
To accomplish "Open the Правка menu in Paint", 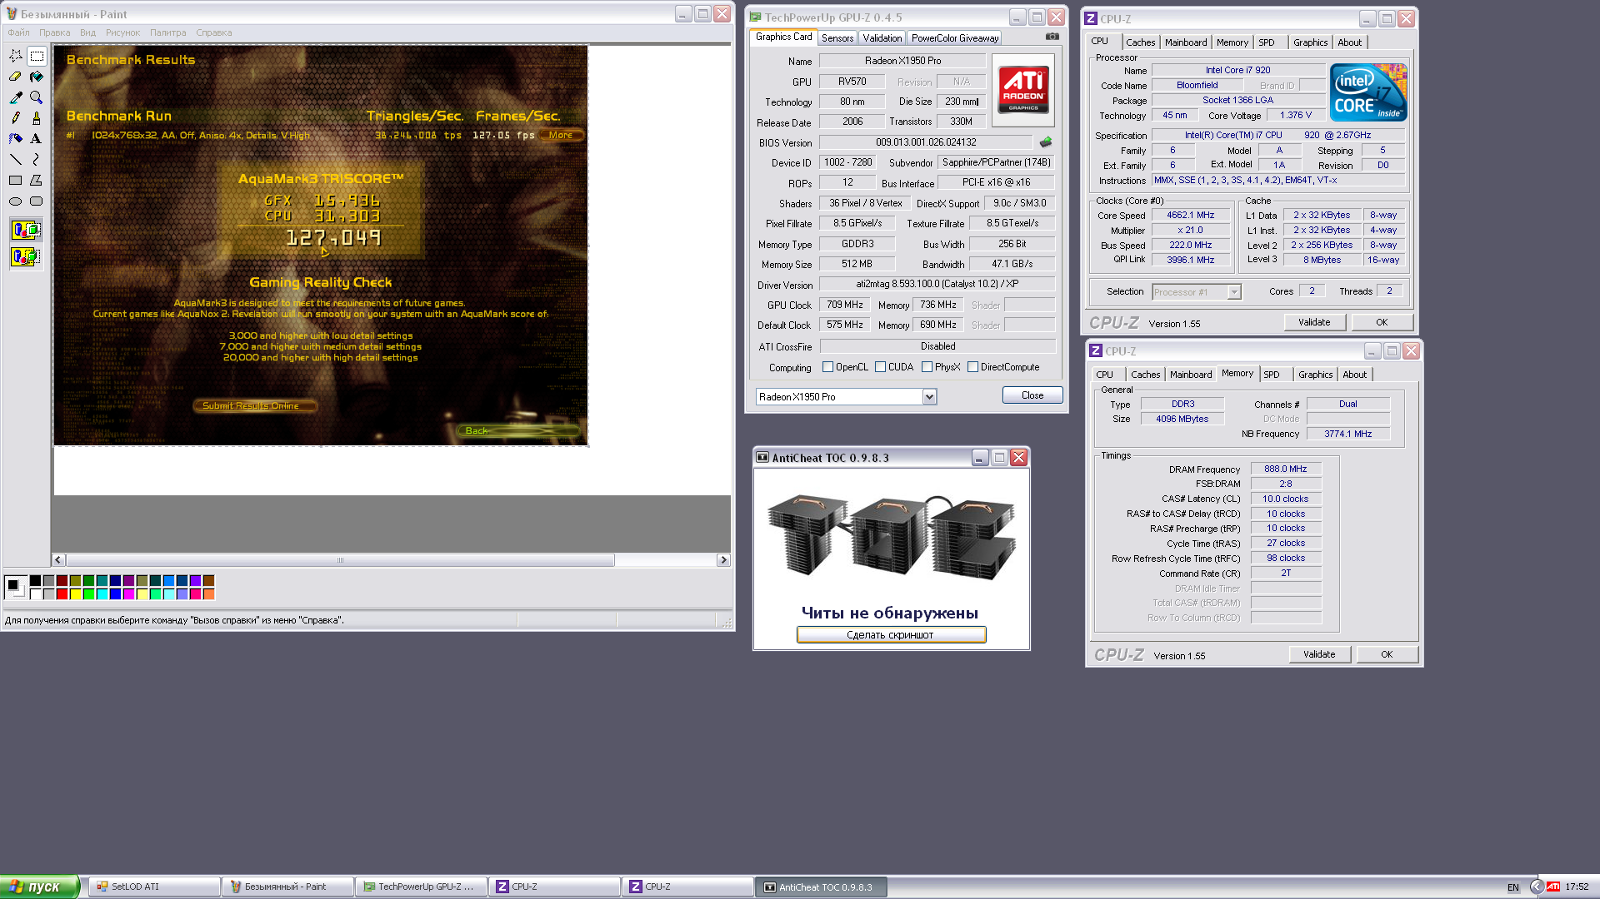I will pos(55,33).
